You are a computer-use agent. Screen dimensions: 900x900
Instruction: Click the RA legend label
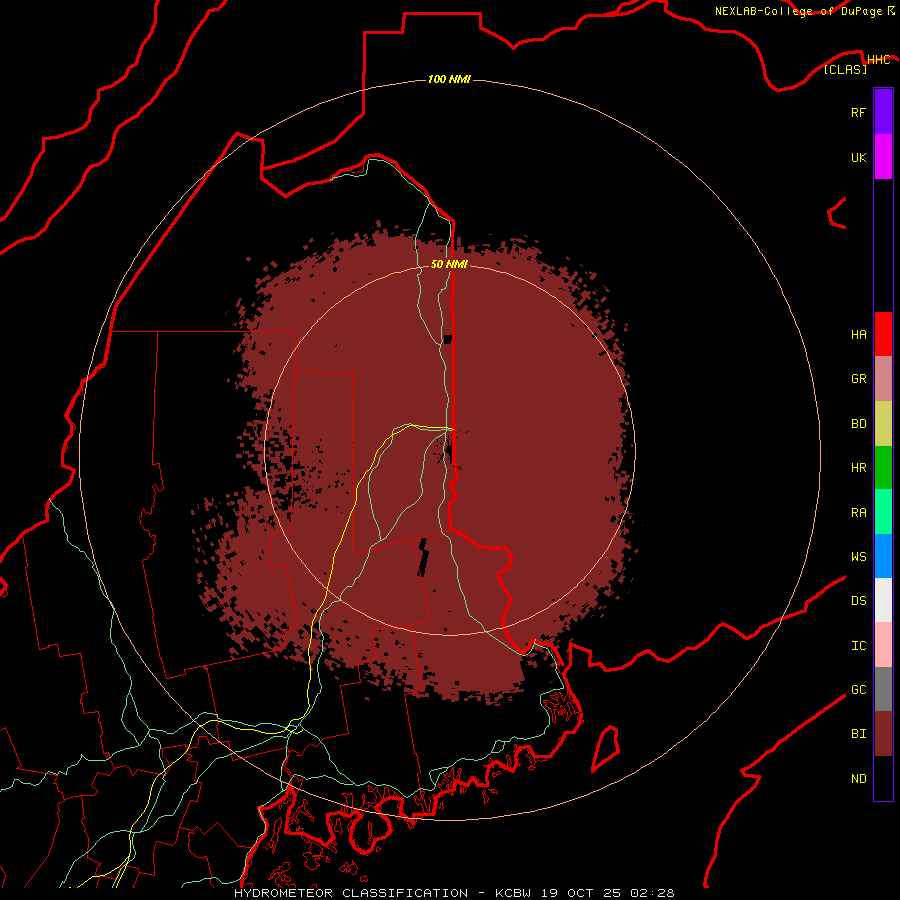click(858, 513)
